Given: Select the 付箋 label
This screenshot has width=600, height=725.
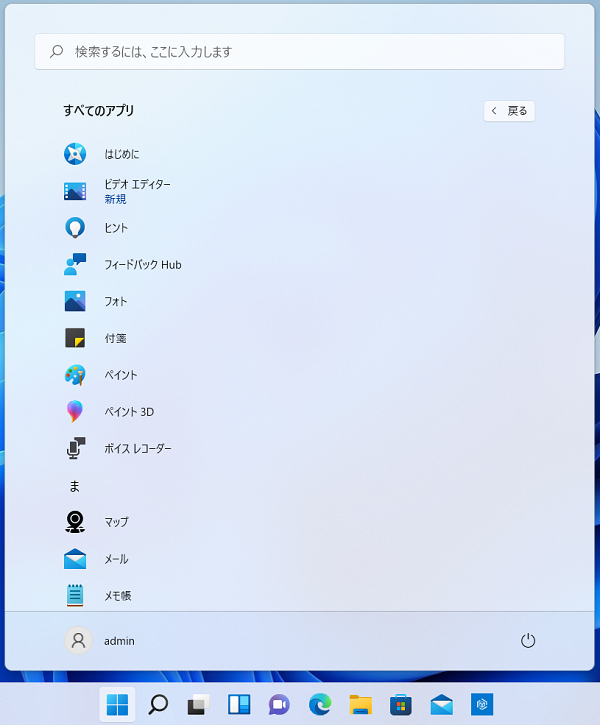Looking at the screenshot, I should tap(115, 338).
